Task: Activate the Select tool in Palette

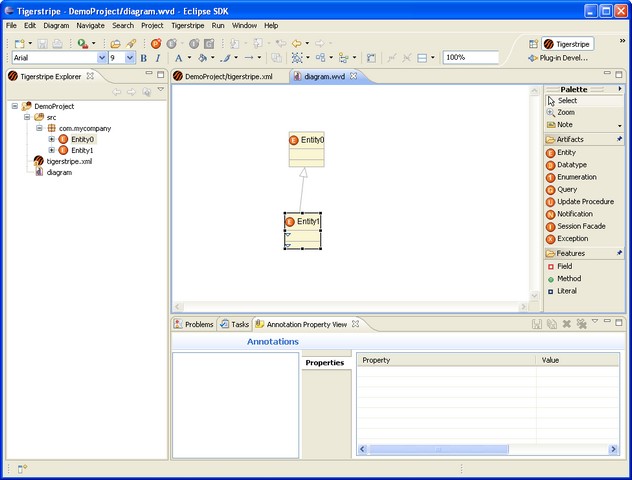Action: click(x=584, y=101)
